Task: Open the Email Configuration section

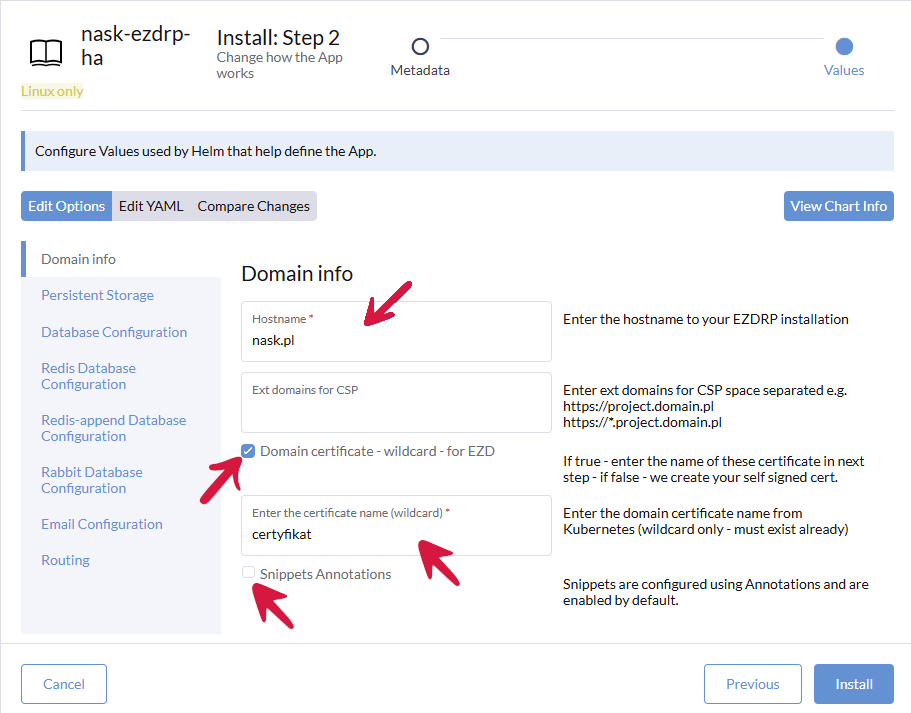Action: pos(101,524)
